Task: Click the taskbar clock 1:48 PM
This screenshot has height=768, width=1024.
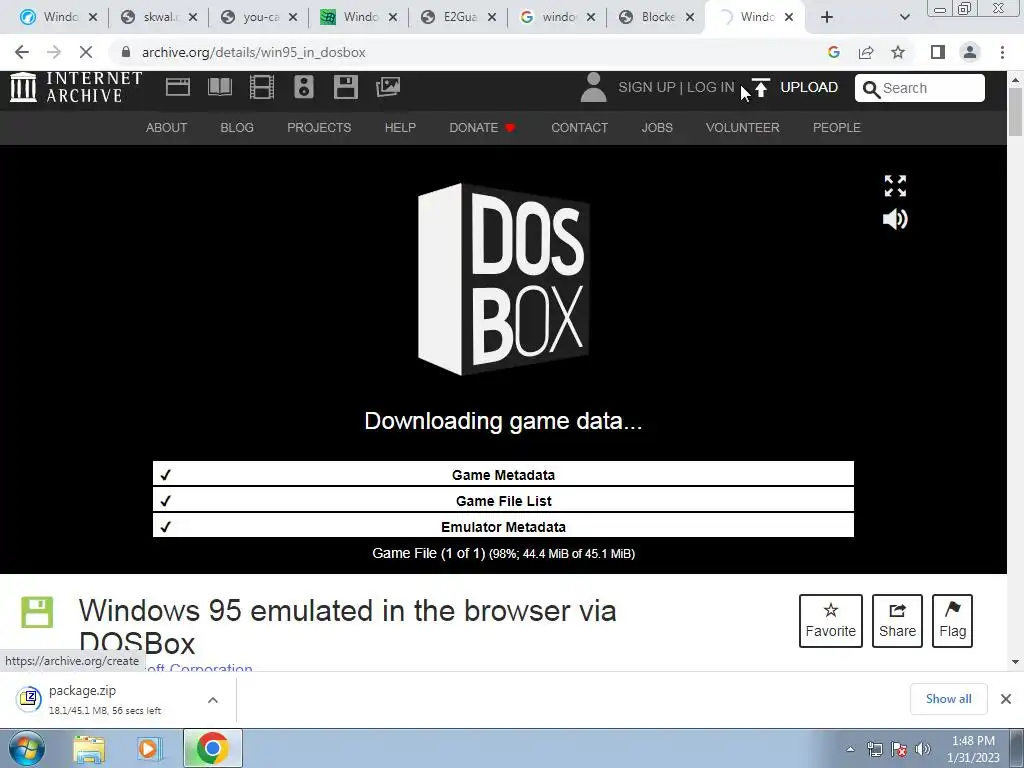Action: pos(973,741)
